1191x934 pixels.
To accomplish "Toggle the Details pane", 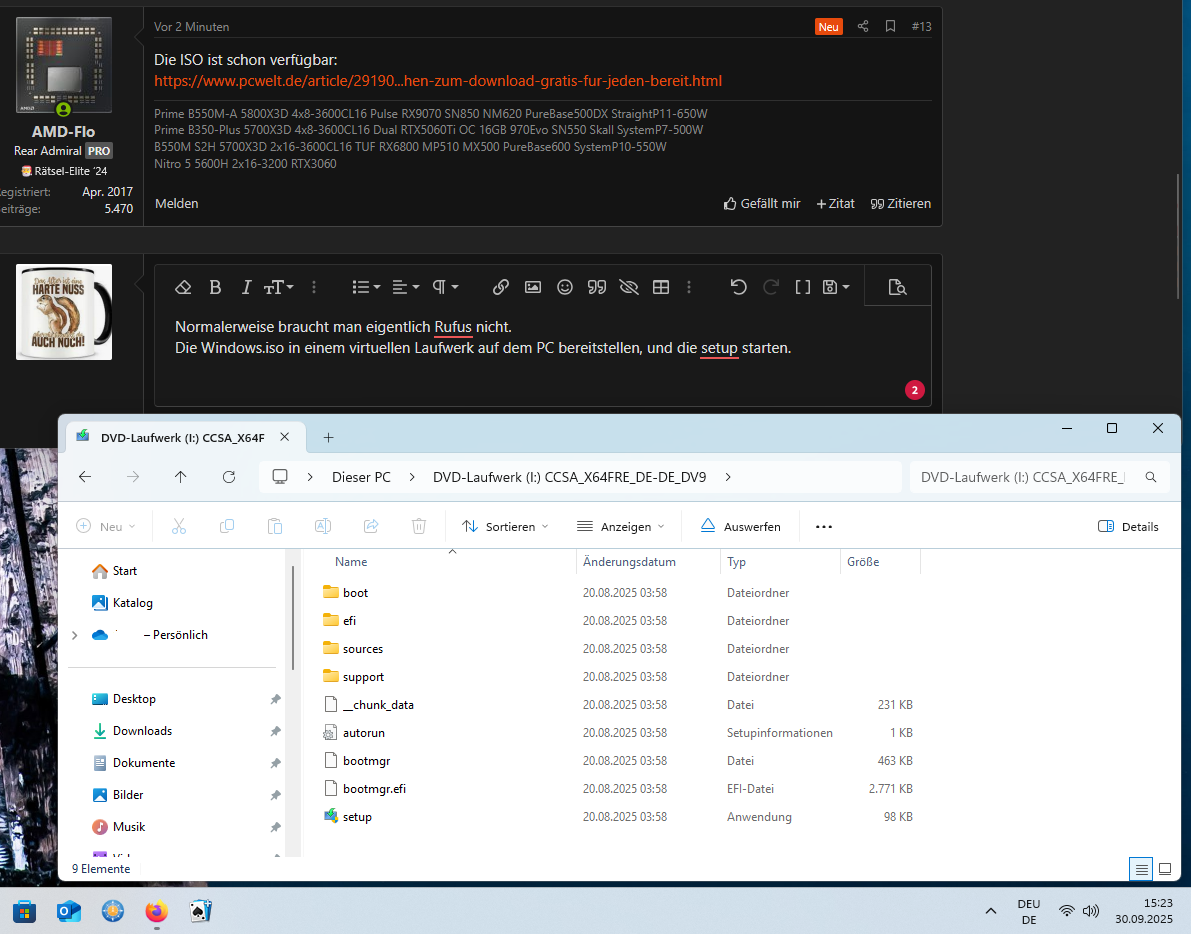I will 1128,526.
